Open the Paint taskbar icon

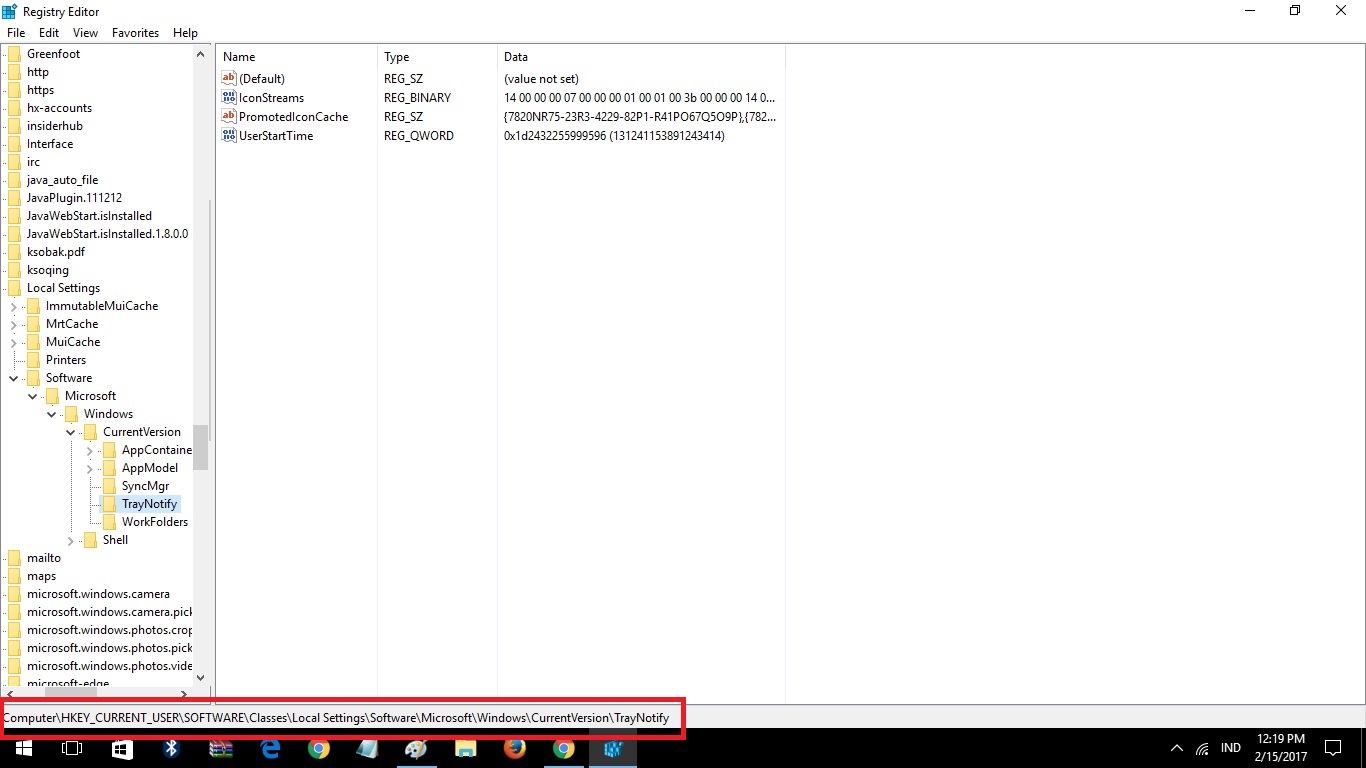point(416,748)
